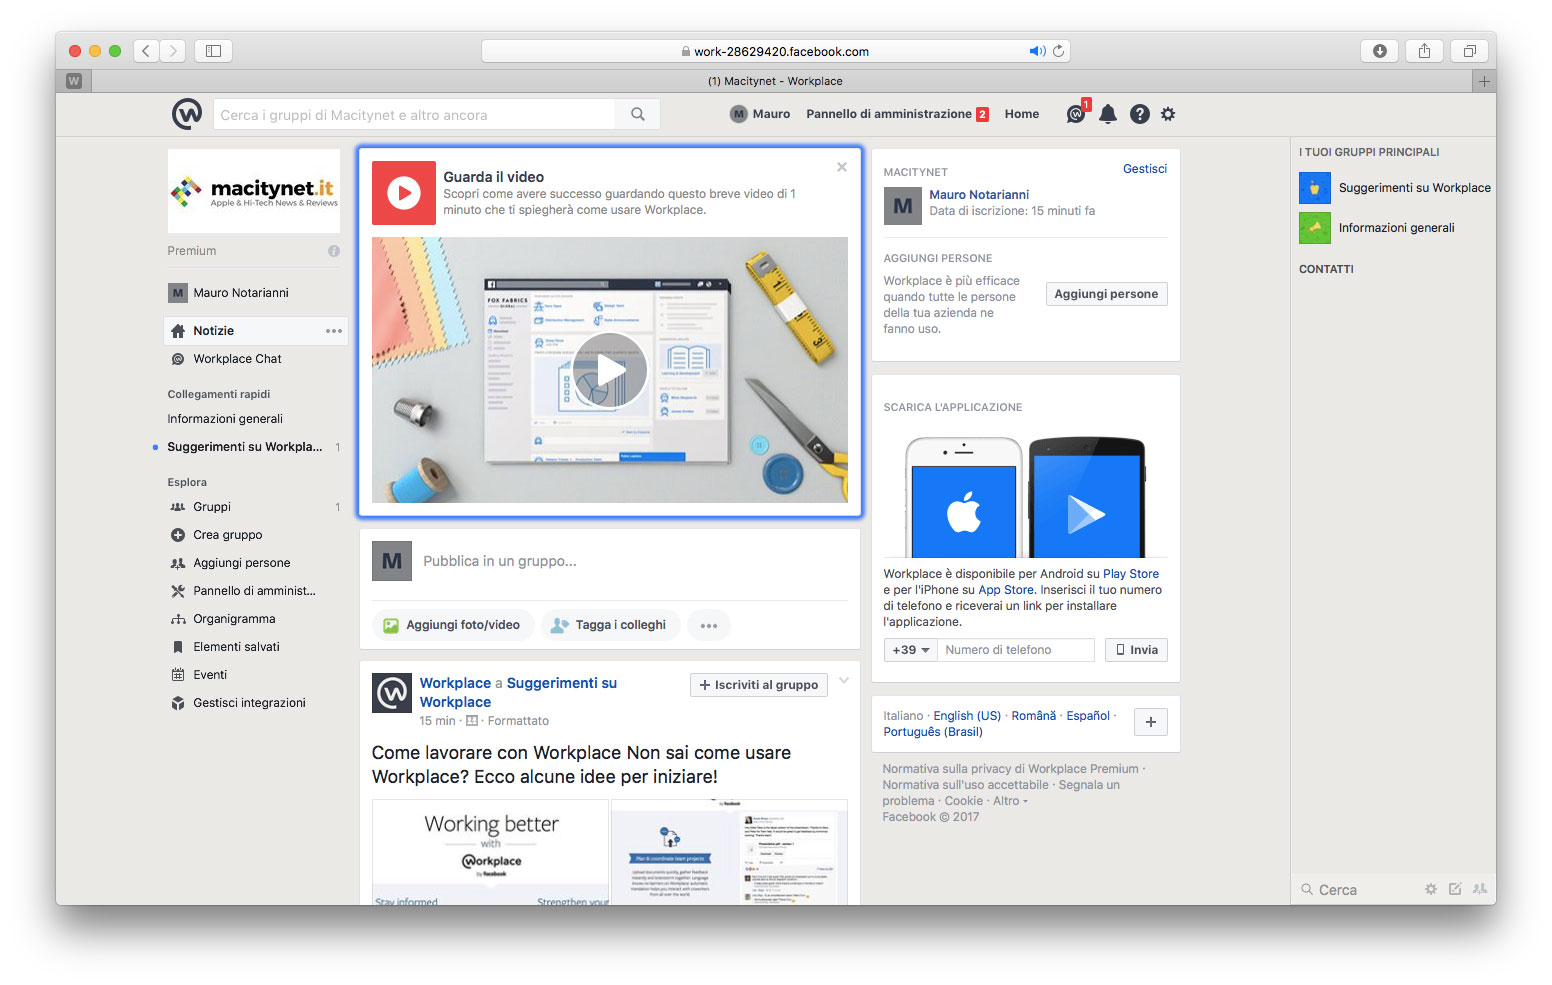Click the pinned Workplace tab icon
Screen dimensions: 1552x985
[74, 81]
